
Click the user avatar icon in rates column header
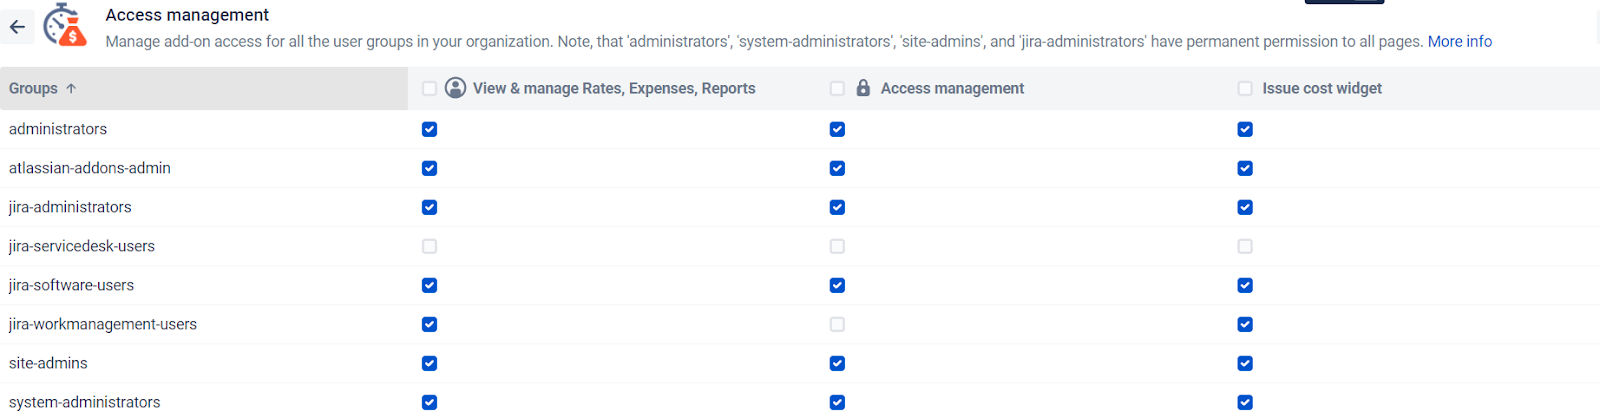click(455, 88)
